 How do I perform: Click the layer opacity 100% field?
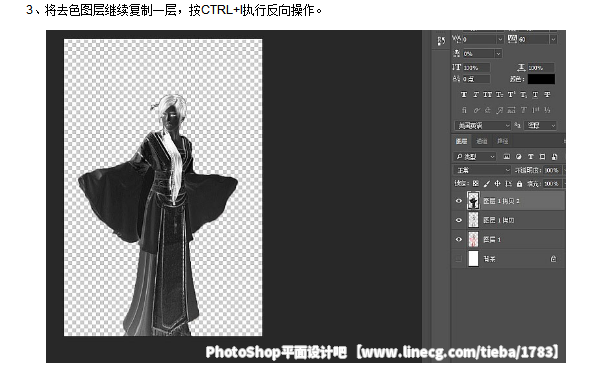tap(552, 170)
